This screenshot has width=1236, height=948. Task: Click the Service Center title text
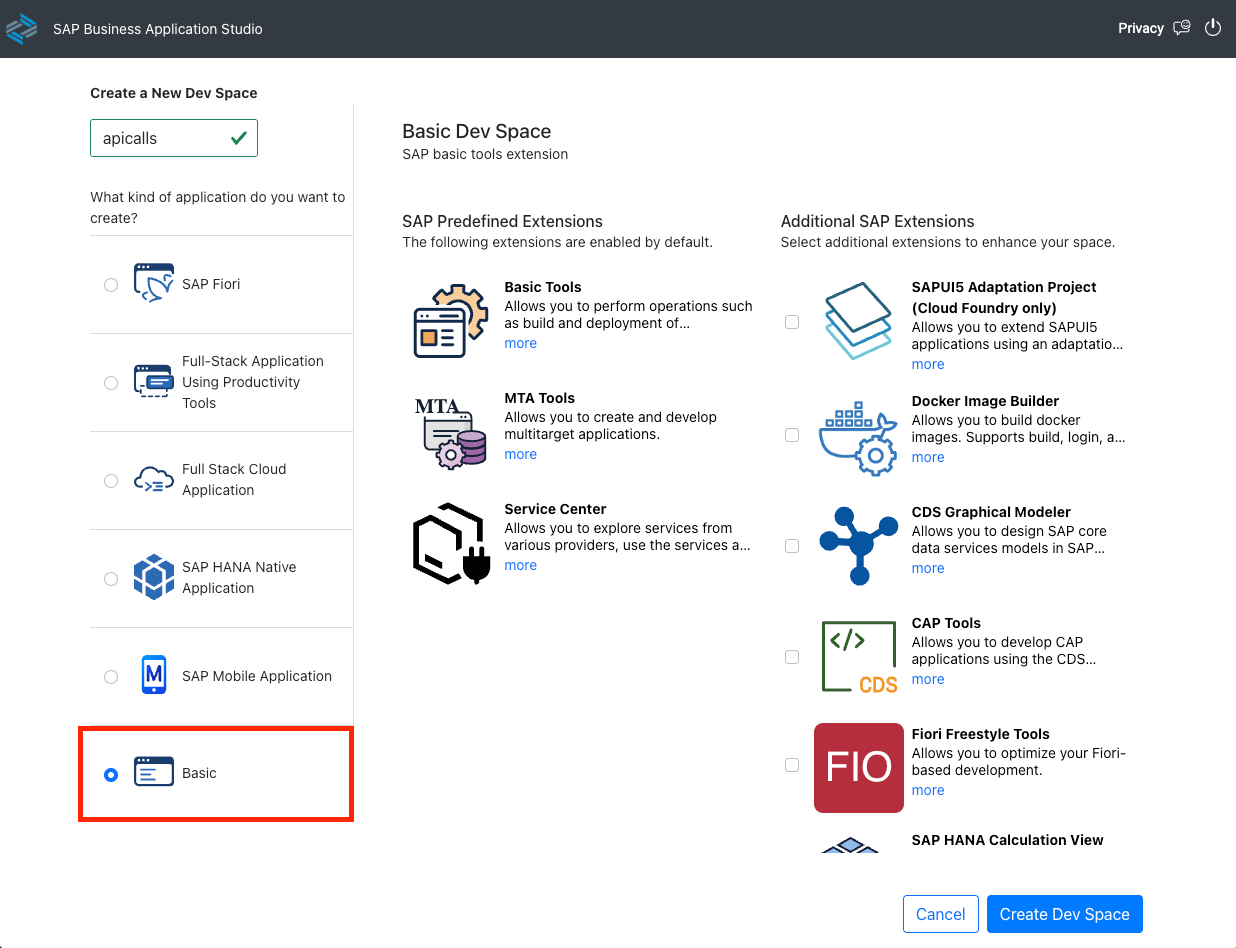click(555, 509)
